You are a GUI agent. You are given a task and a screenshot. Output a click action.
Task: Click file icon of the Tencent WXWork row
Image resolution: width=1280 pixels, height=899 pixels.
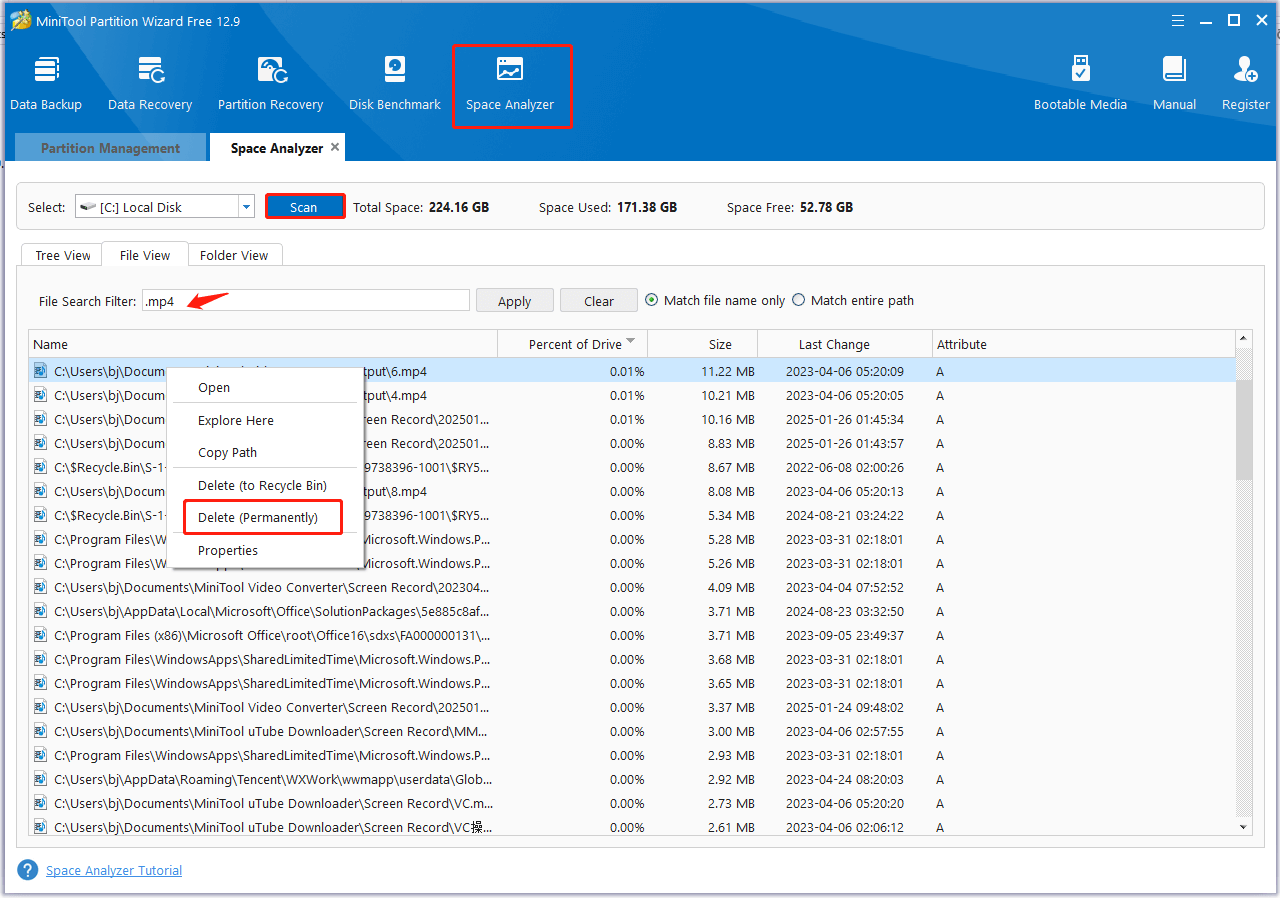pos(40,779)
